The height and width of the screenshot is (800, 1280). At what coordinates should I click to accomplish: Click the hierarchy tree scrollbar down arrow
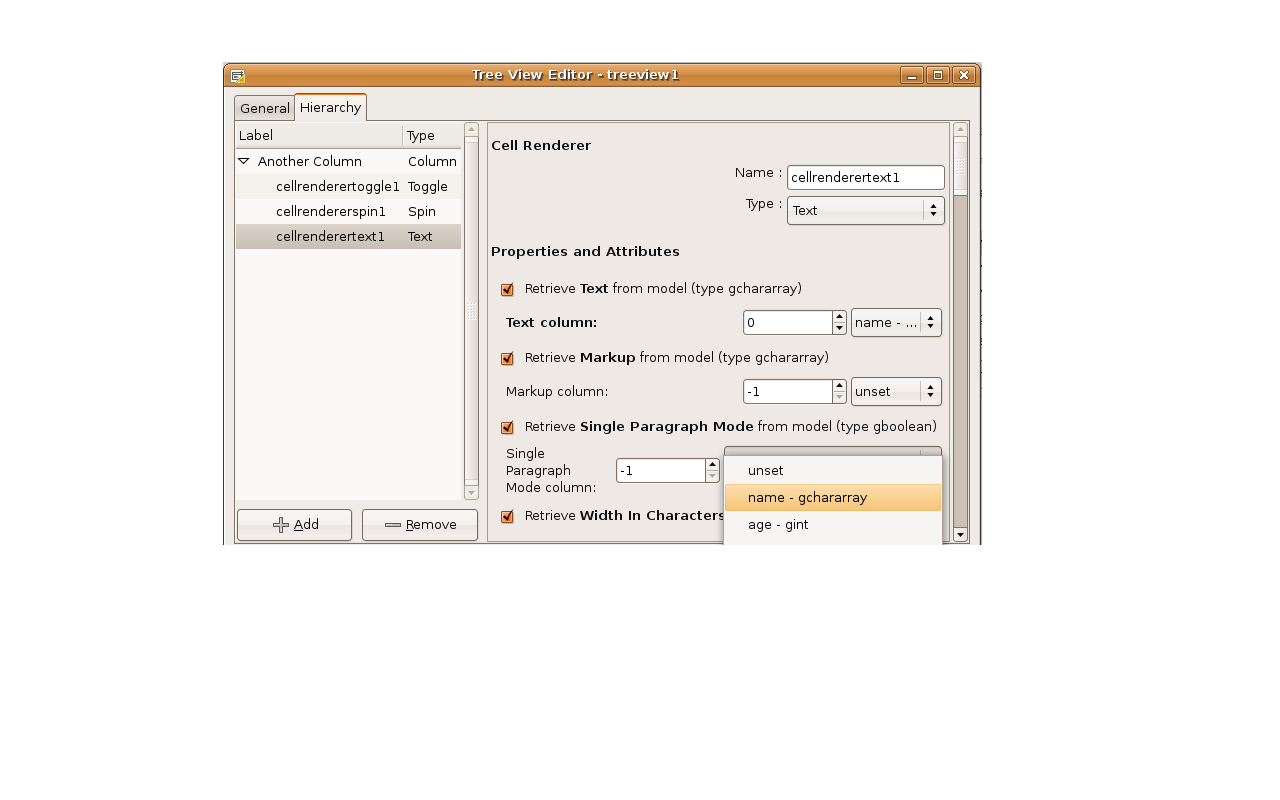[x=472, y=493]
